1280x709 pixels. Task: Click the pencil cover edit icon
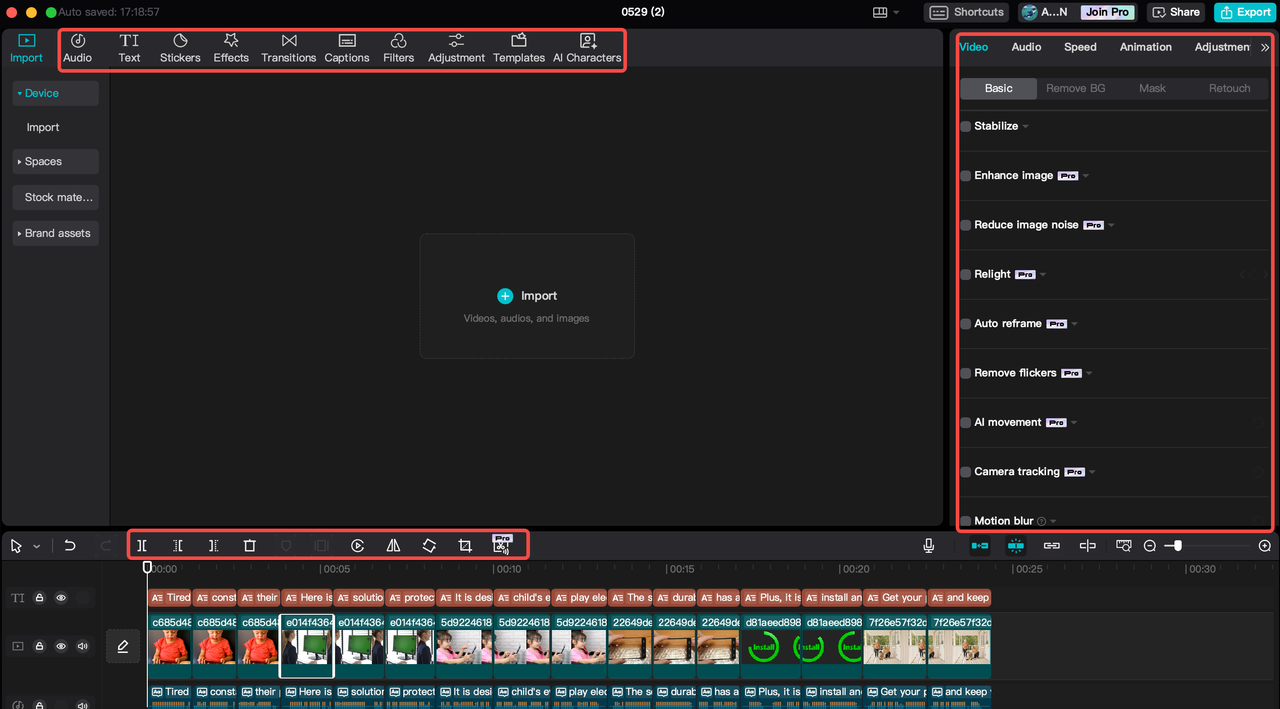point(123,647)
